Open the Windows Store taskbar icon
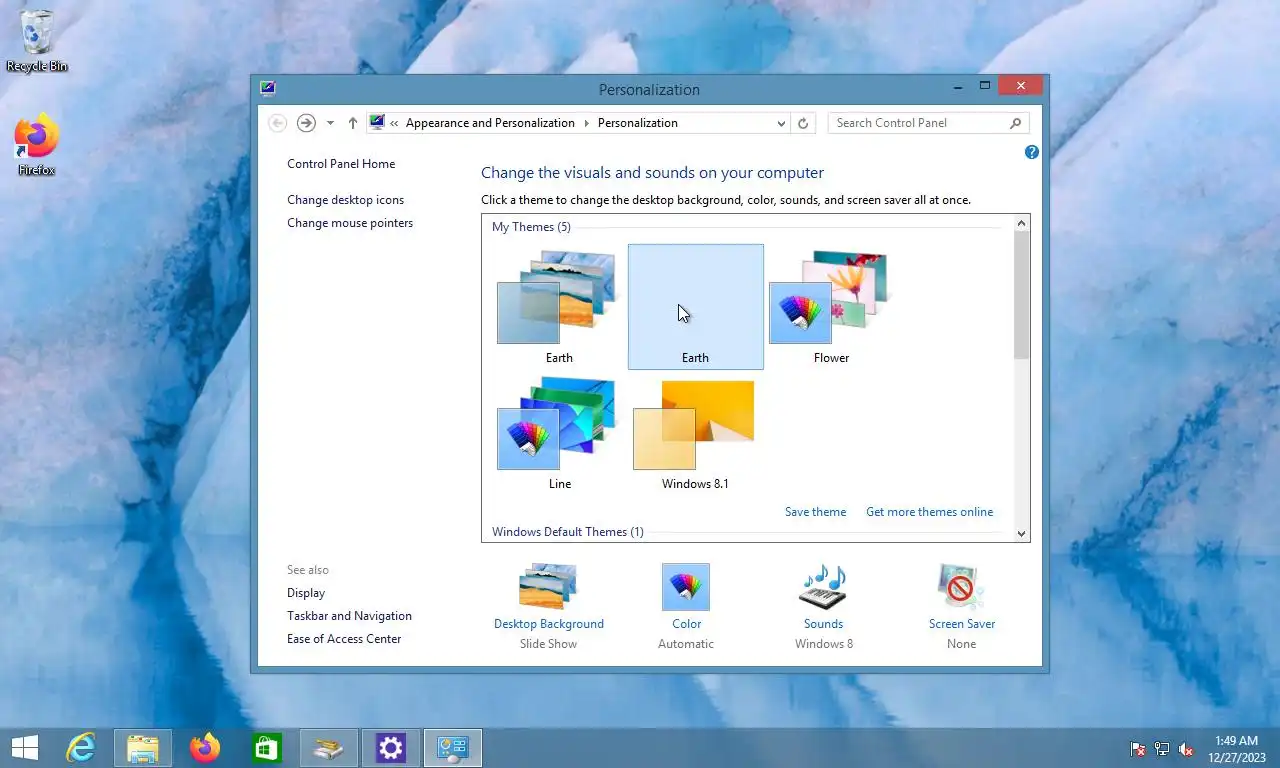This screenshot has width=1280, height=768. [x=267, y=748]
